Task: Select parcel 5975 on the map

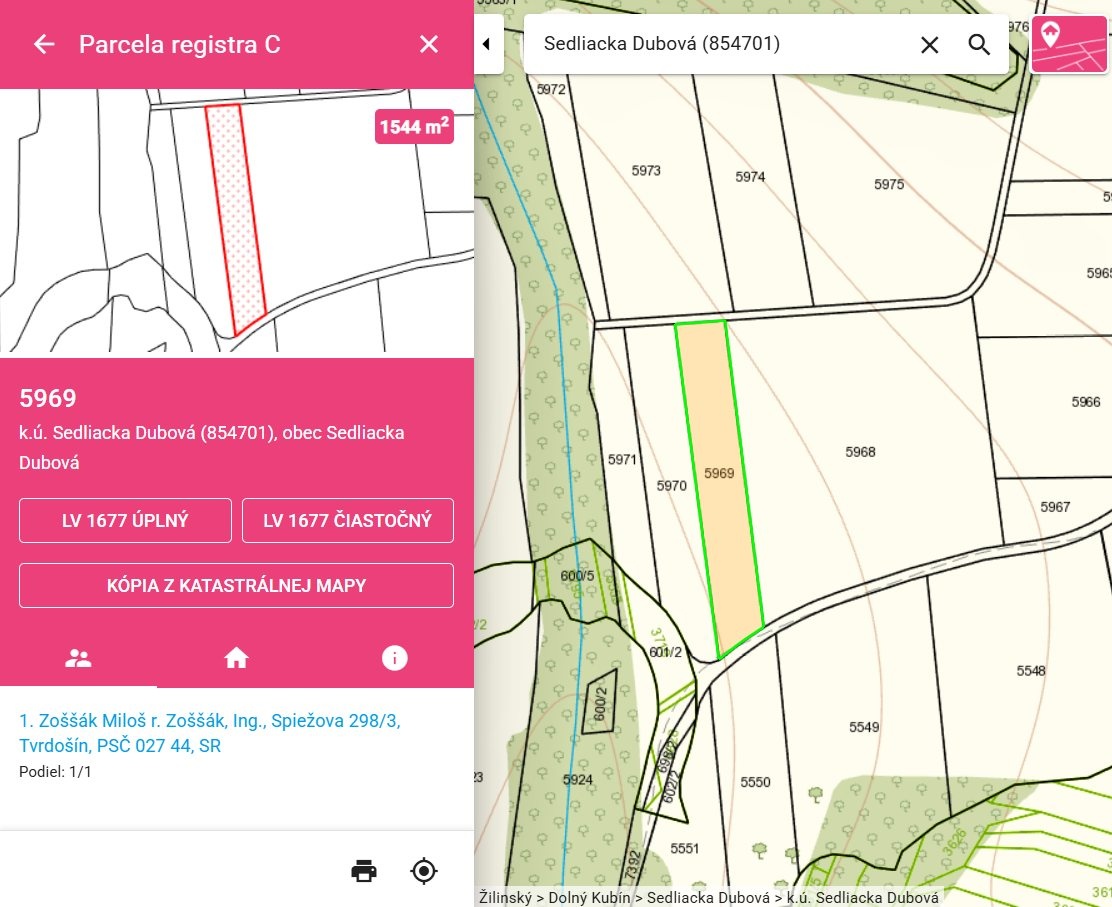Action: [888, 184]
